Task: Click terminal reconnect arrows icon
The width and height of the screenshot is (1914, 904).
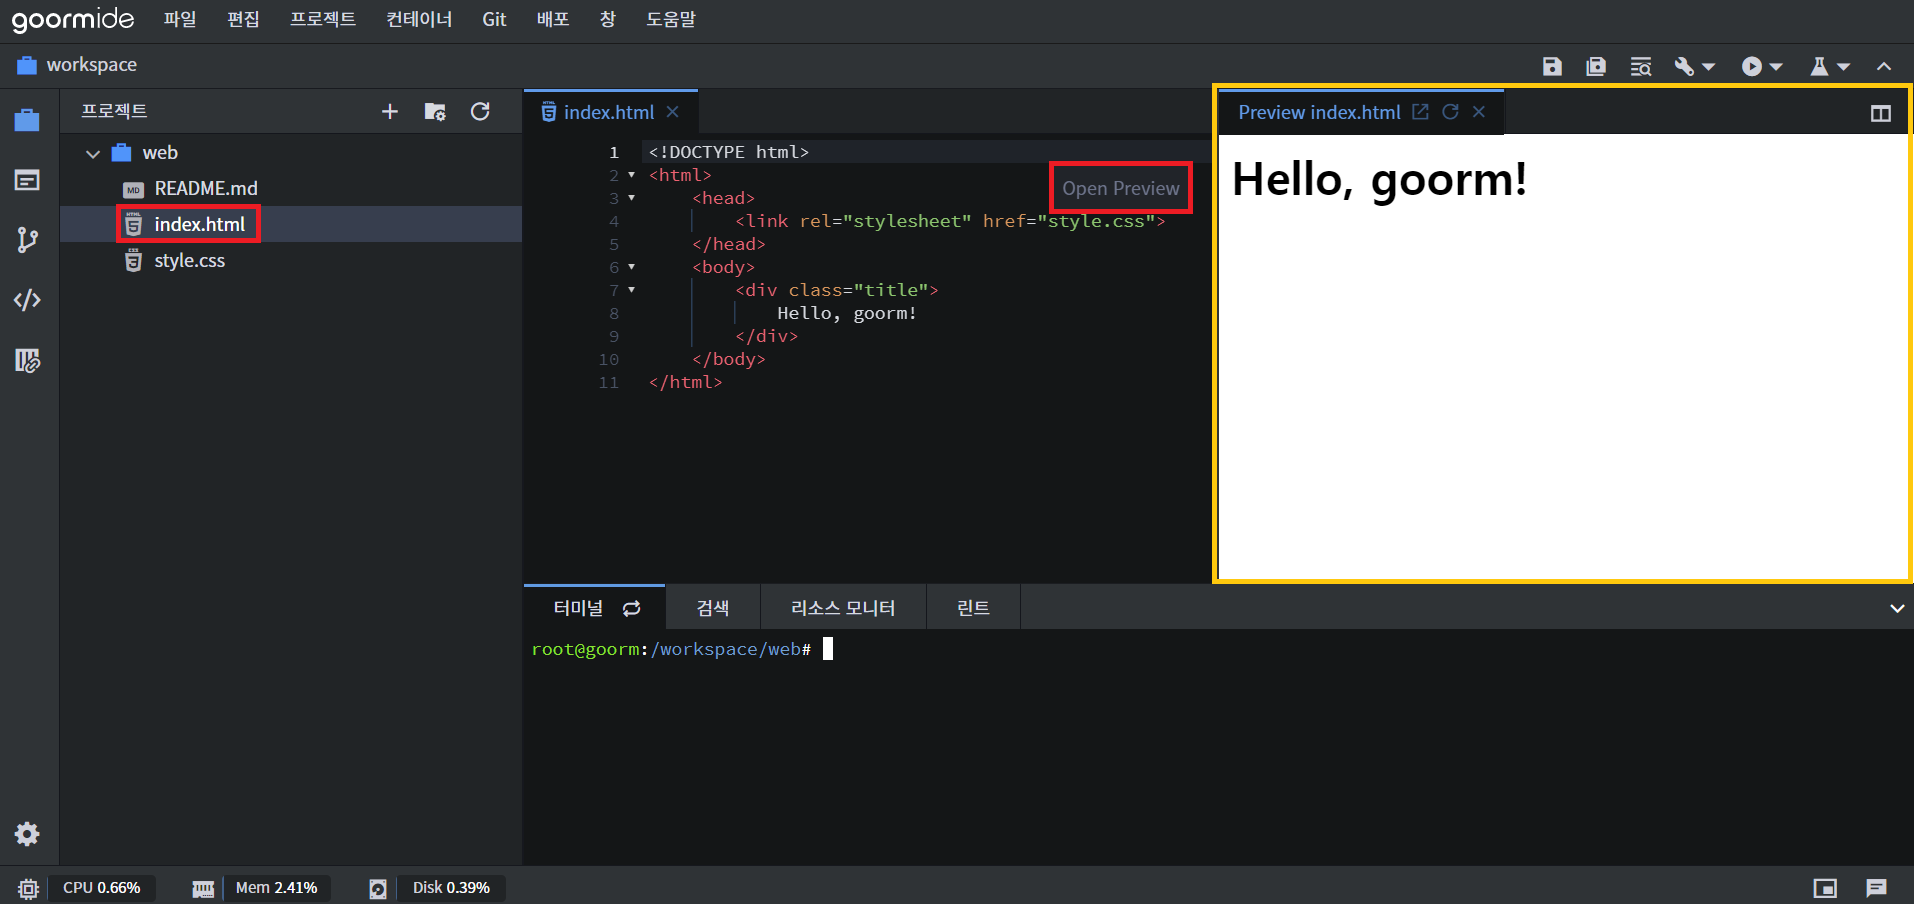Action: 632,608
